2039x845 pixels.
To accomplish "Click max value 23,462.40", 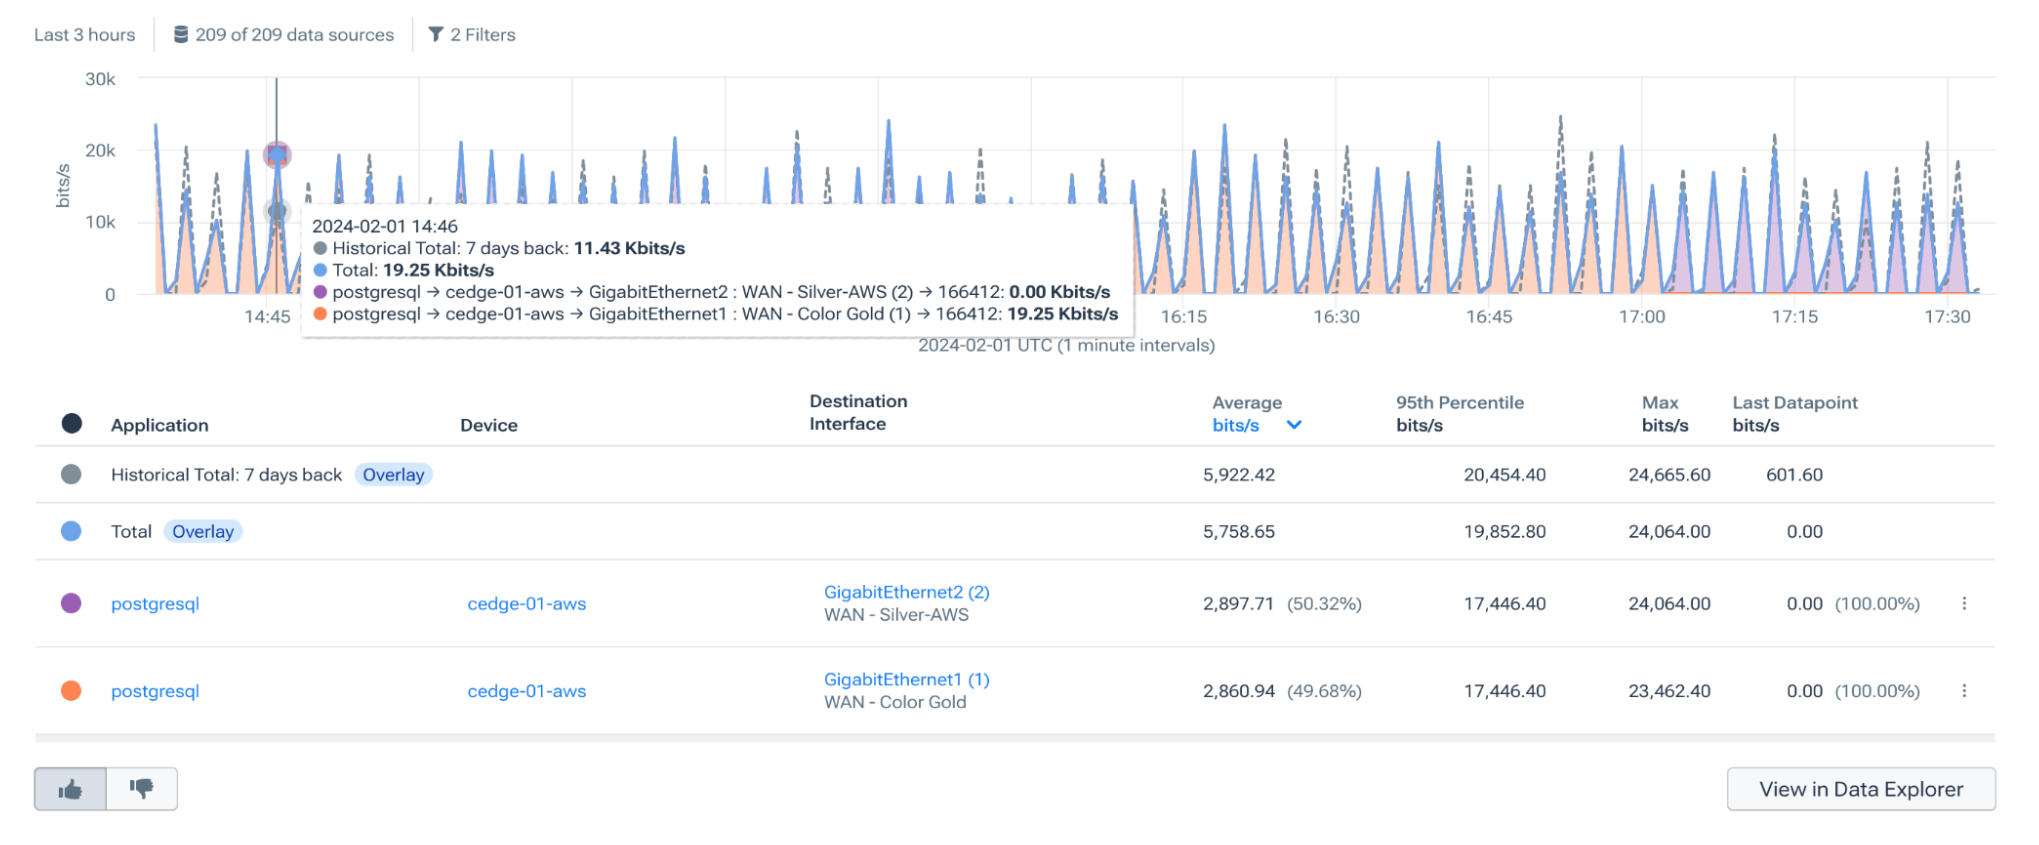I will (1669, 691).
